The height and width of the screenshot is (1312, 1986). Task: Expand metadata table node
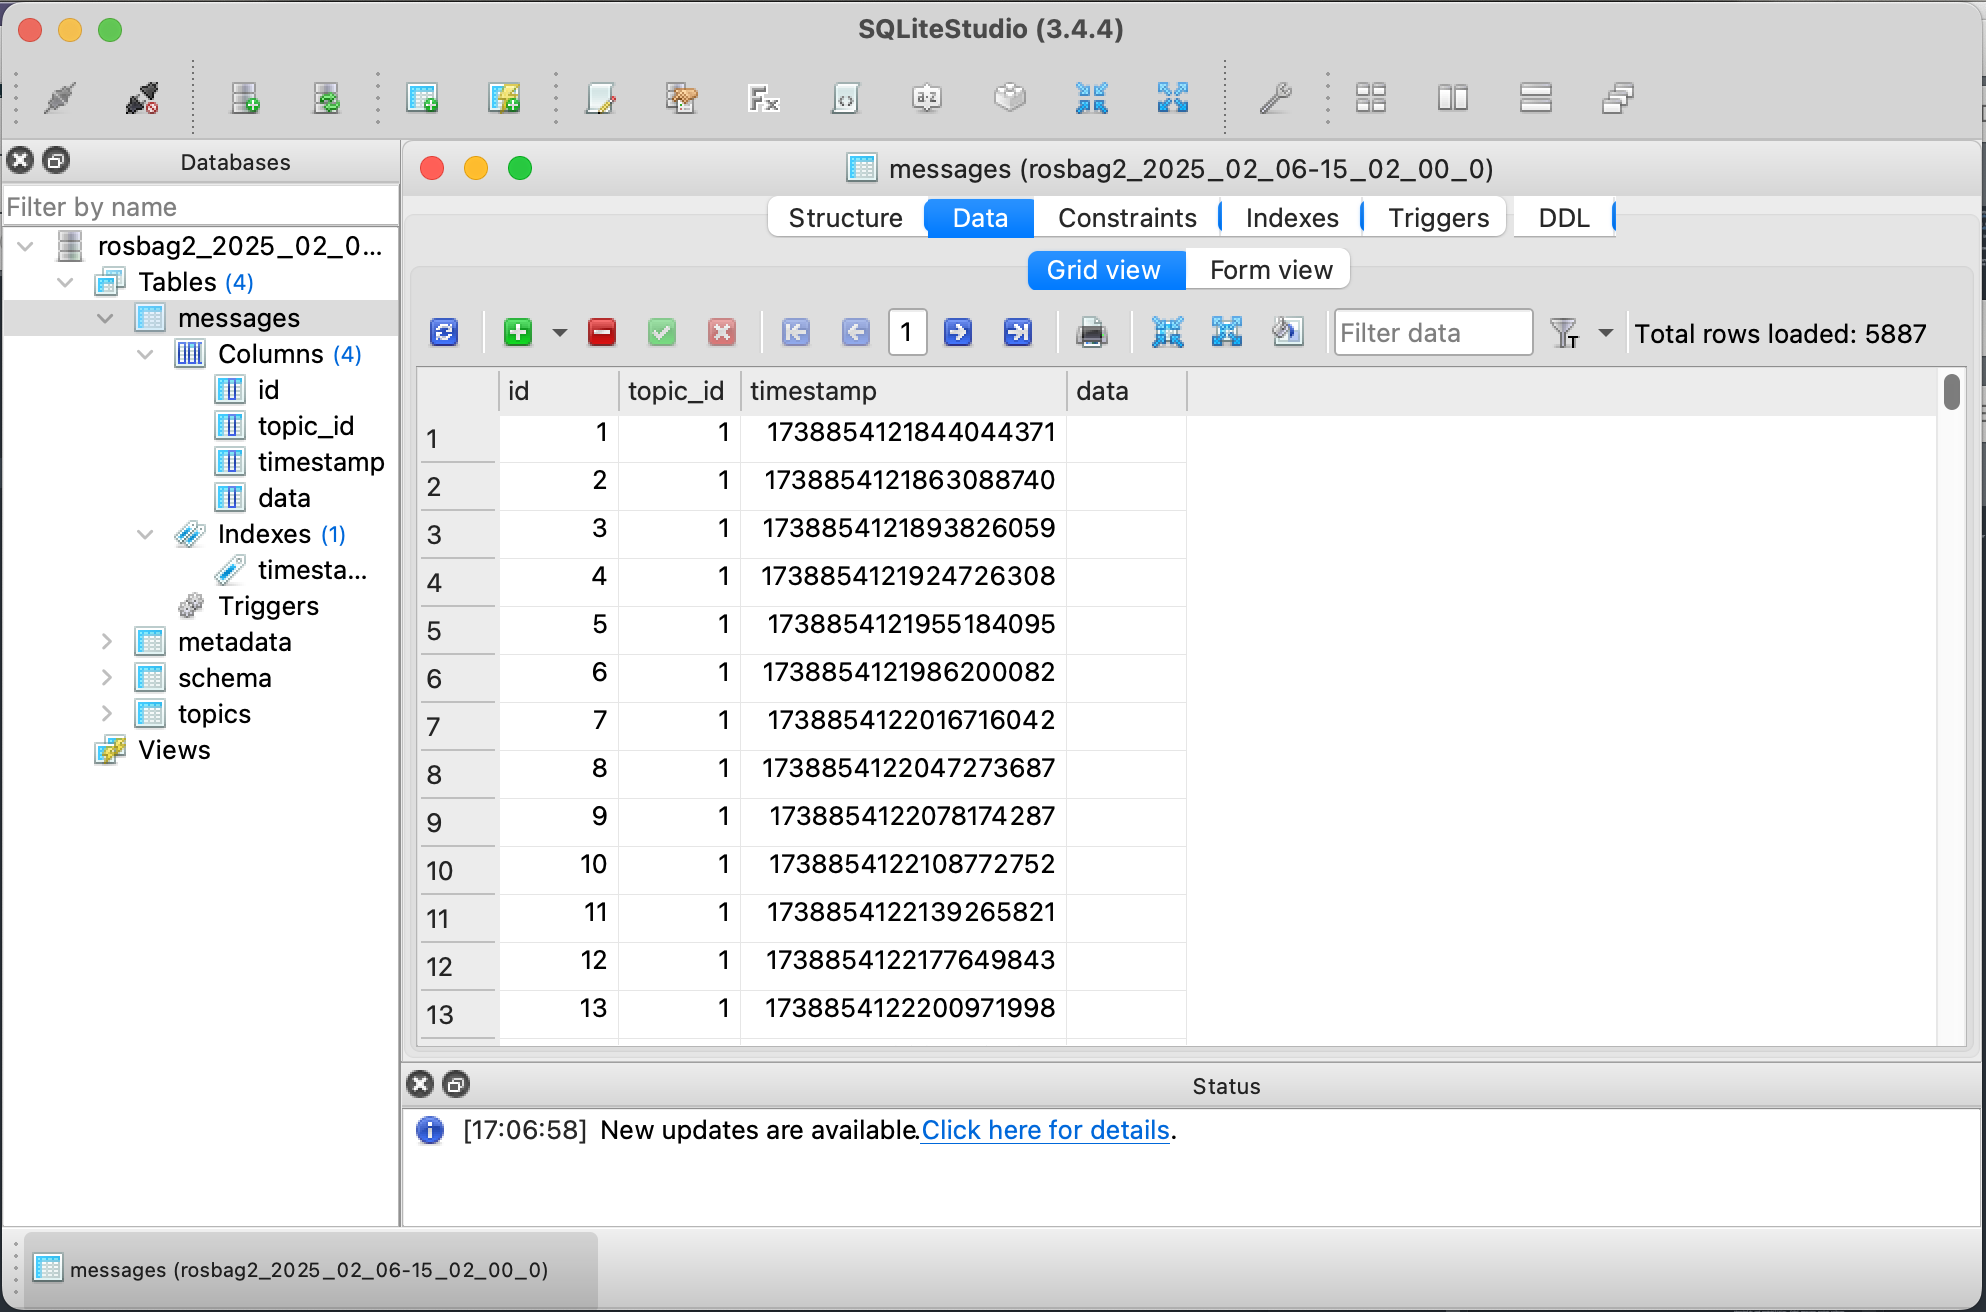(106, 642)
